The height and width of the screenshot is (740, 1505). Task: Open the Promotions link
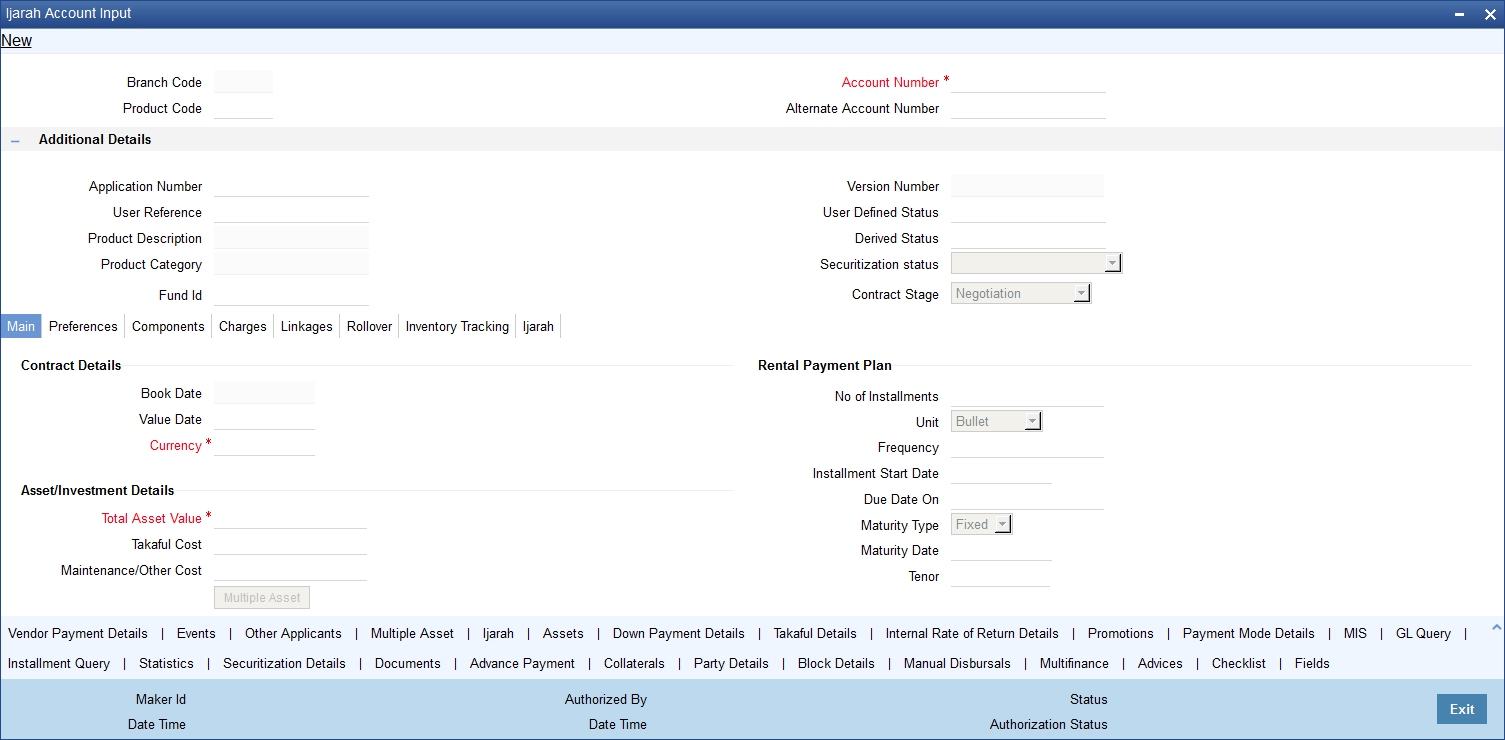coord(1121,634)
